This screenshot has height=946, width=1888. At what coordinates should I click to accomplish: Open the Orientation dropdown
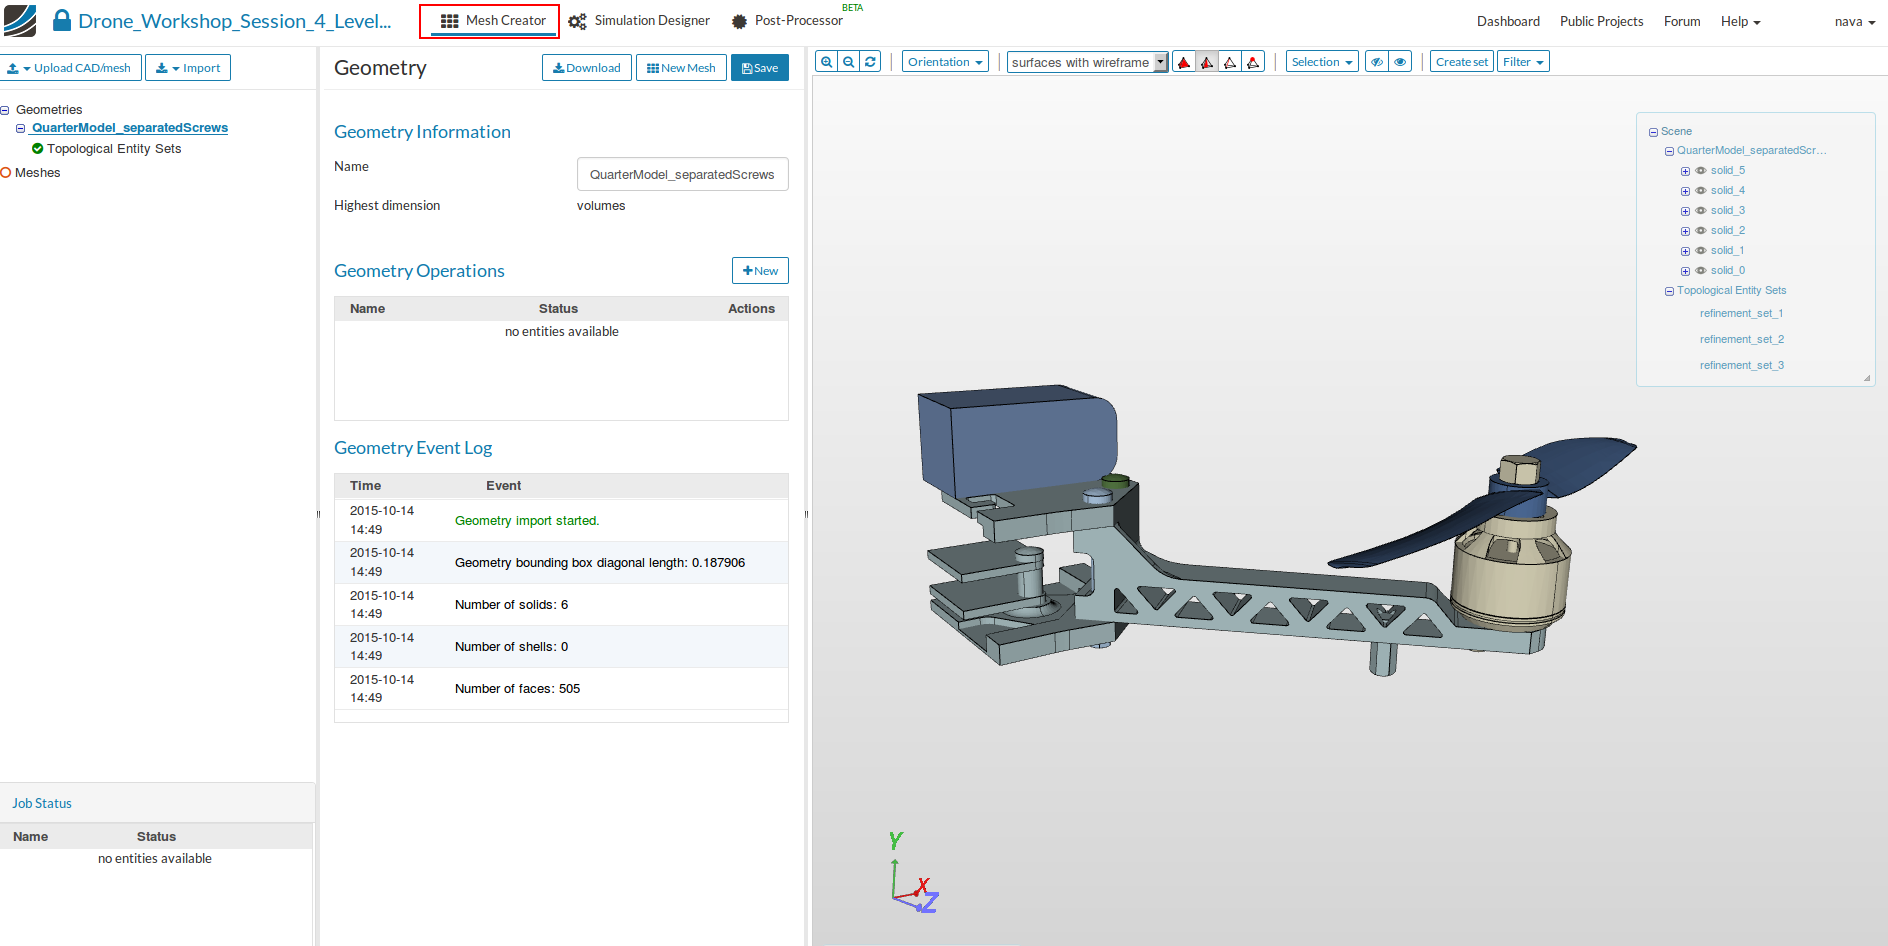click(x=944, y=62)
